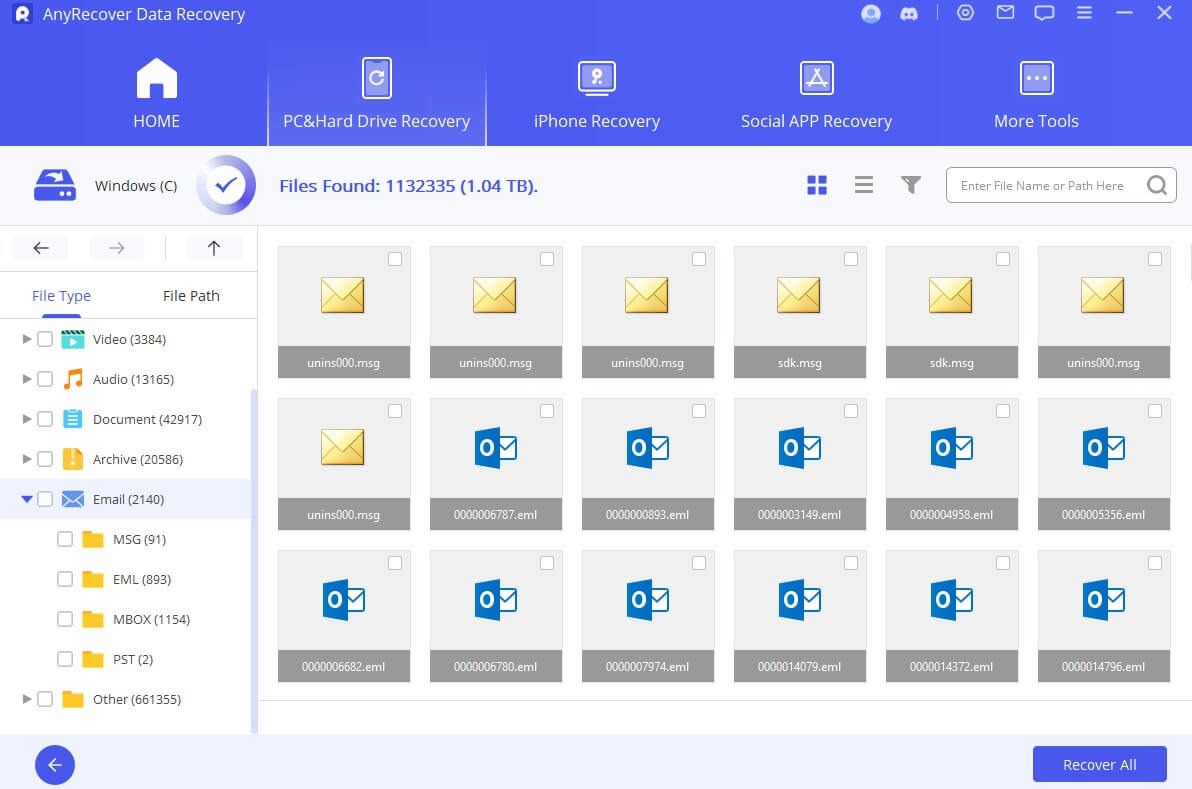Screen dimensions: 1192x789
Task: Open the settings gear icon in titlebar
Action: click(965, 13)
